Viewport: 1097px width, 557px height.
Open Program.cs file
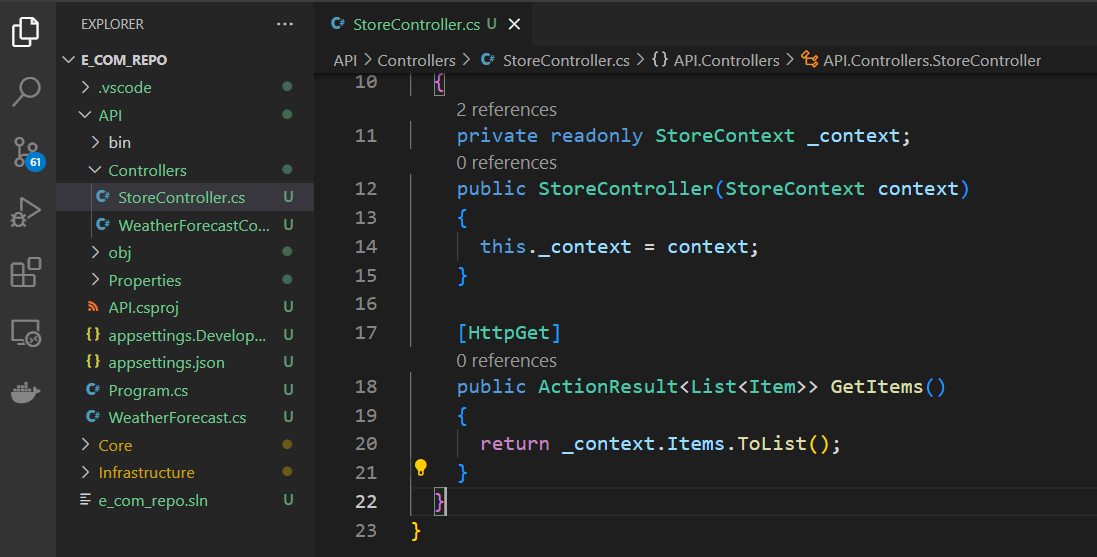click(185, 390)
